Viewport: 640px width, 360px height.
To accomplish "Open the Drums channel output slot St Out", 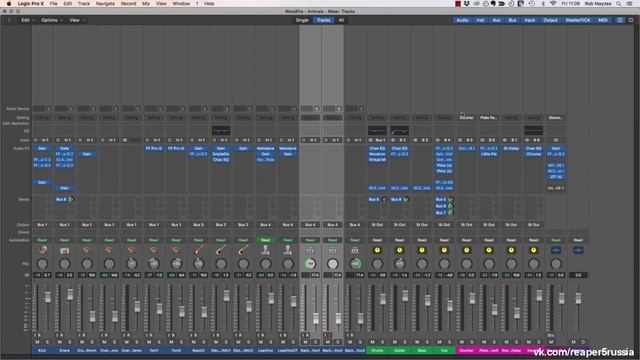I will (377, 225).
